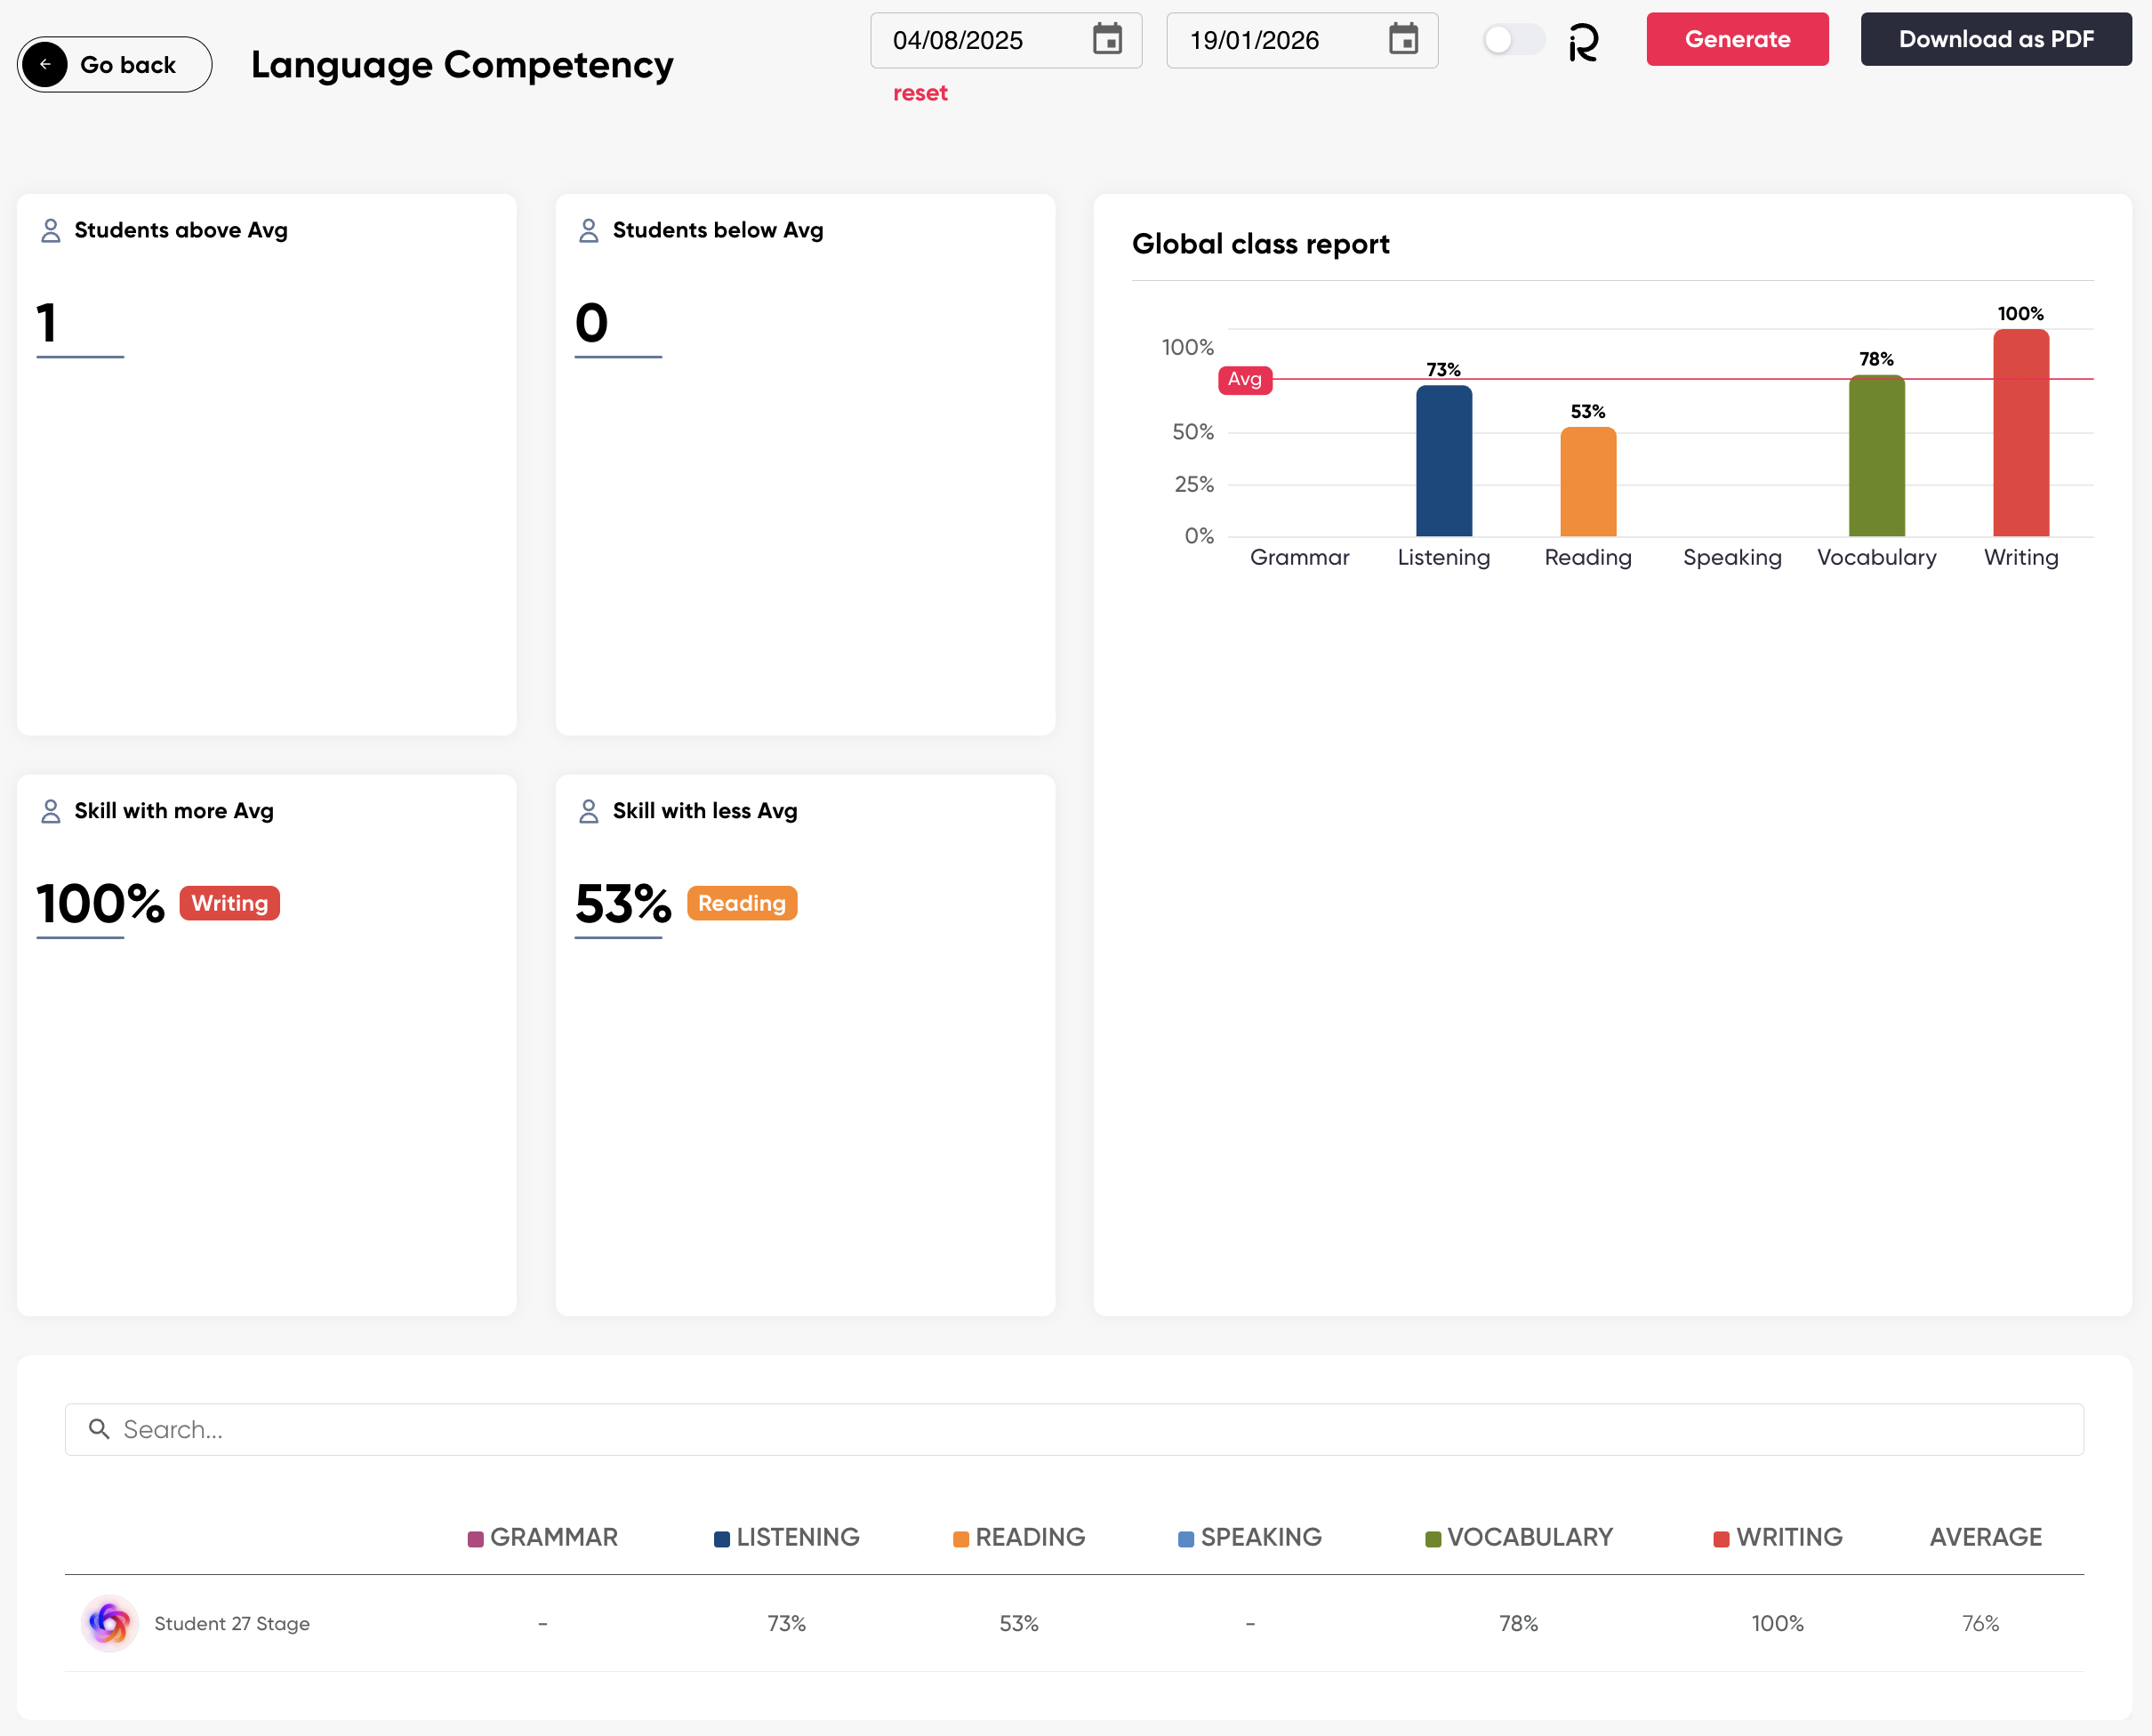Image resolution: width=2152 pixels, height=1736 pixels.
Task: Click the Search input field
Action: pyautogui.click(x=1074, y=1429)
